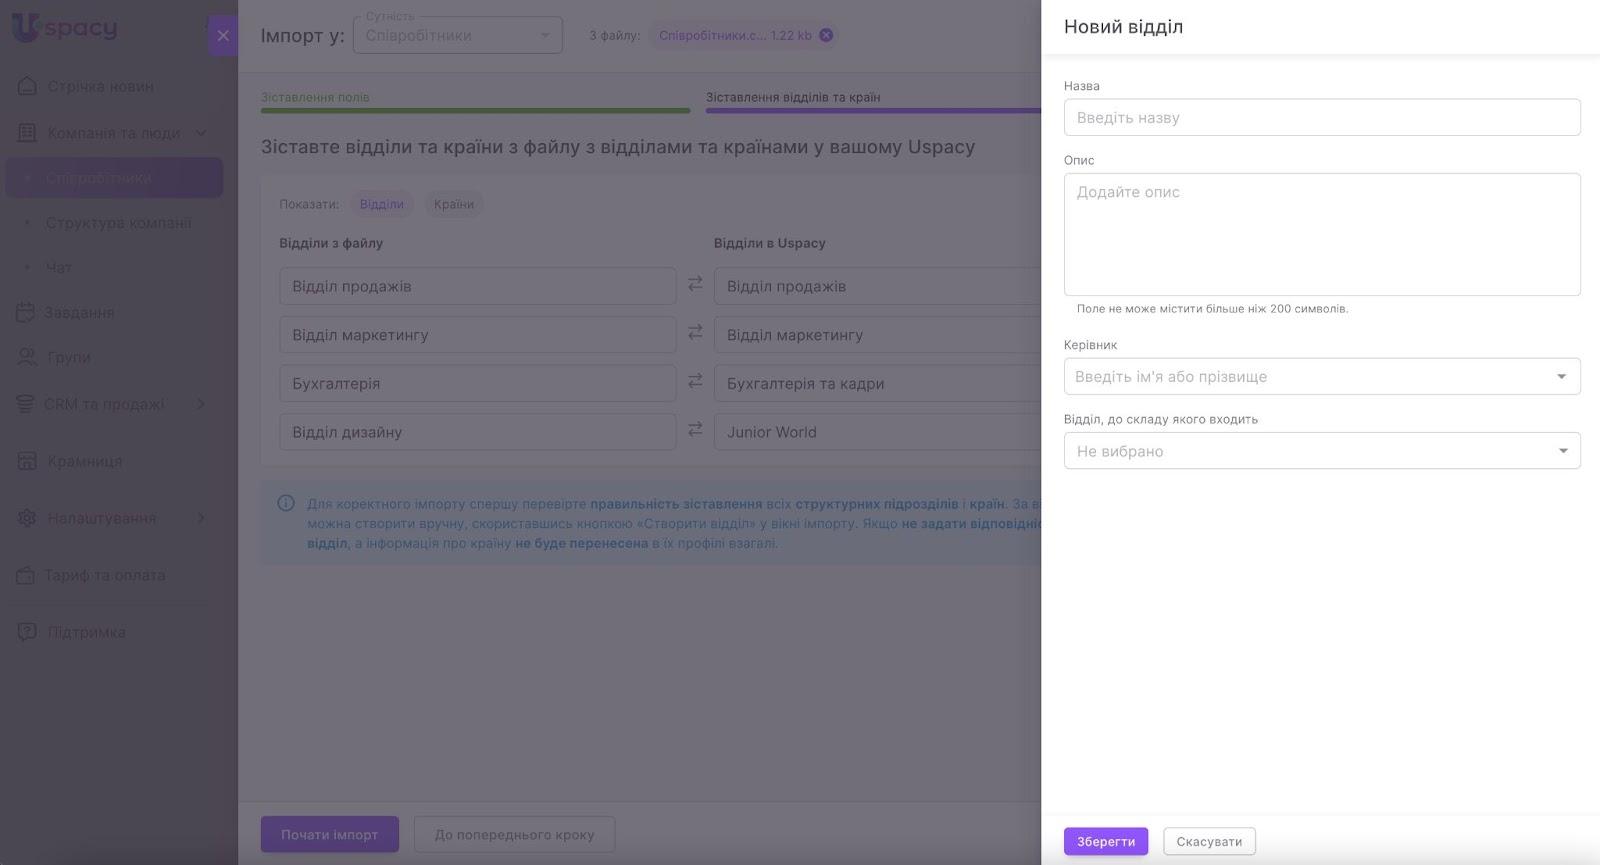Click the Support chat icon
1600x865 pixels.
[27, 632]
